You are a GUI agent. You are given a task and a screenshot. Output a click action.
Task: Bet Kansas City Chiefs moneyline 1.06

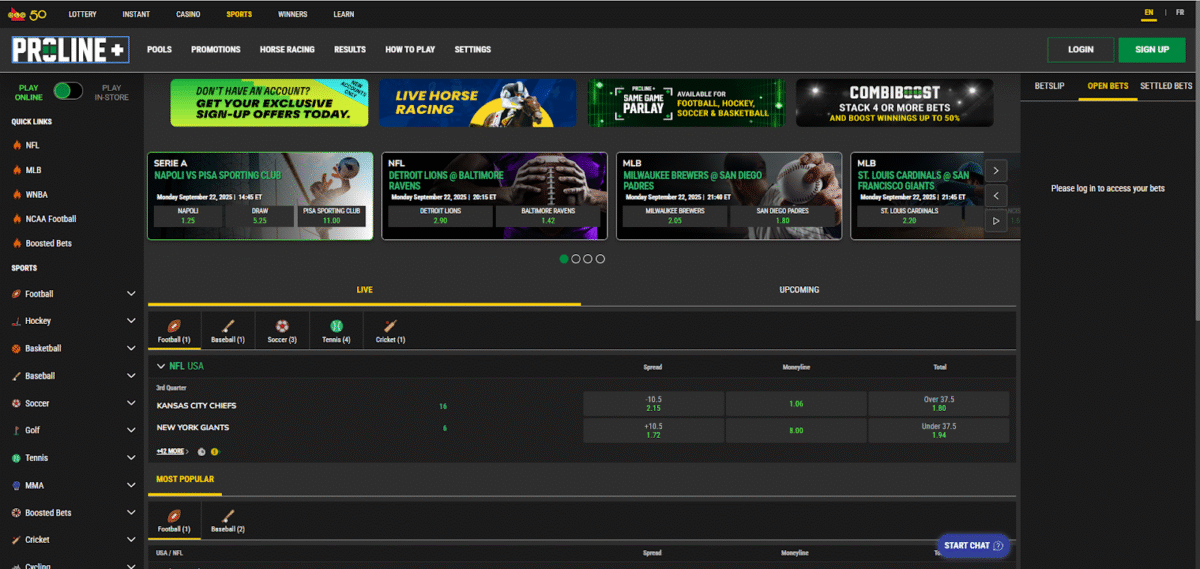pyautogui.click(x=796, y=404)
